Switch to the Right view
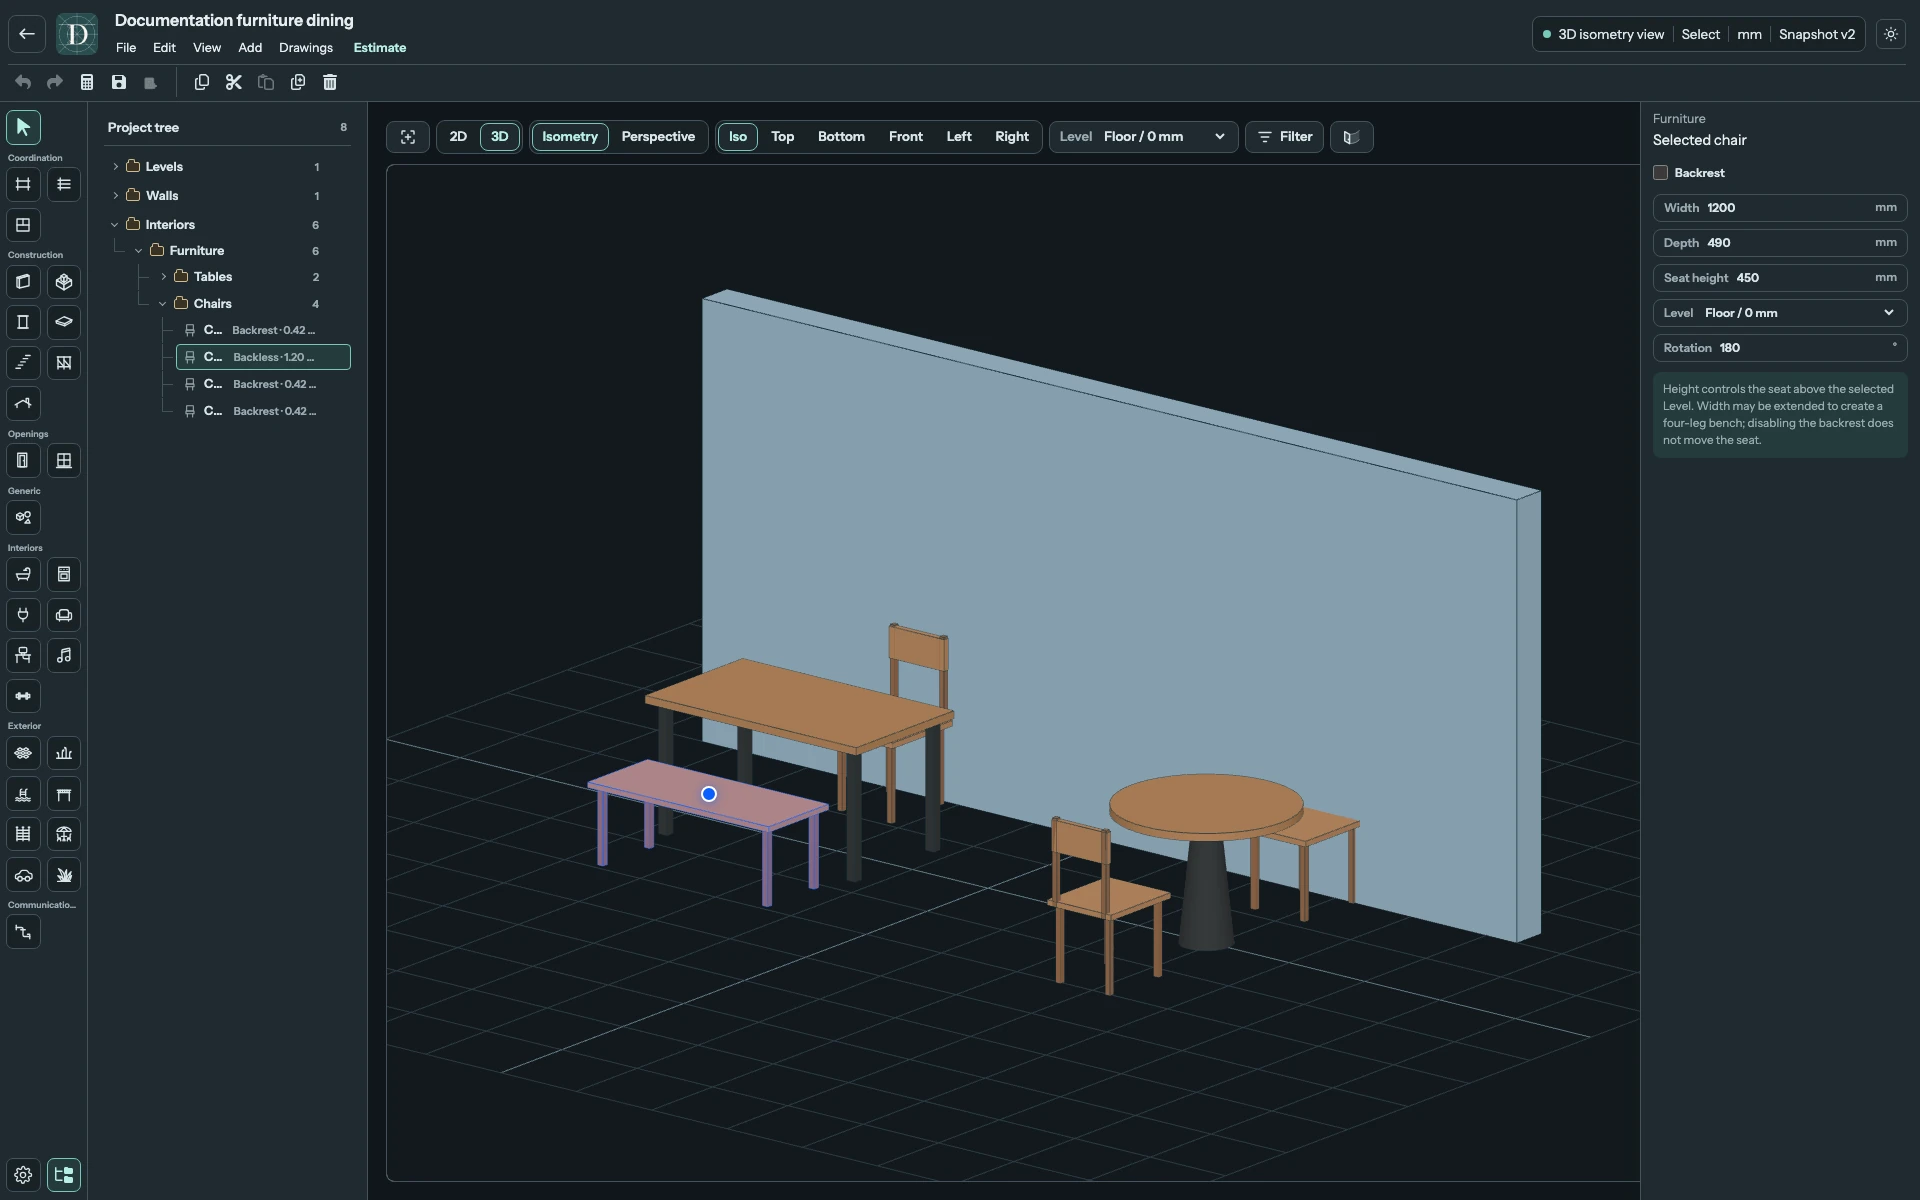This screenshot has width=1920, height=1200. point(1012,137)
